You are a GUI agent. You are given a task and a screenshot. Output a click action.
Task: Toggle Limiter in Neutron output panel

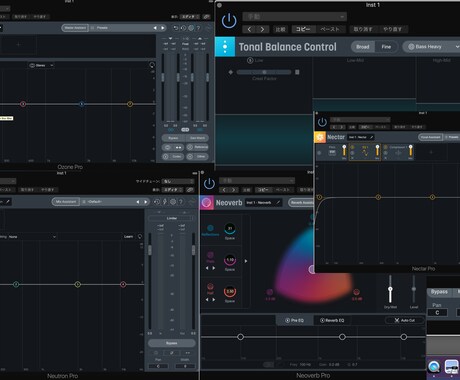click(171, 218)
